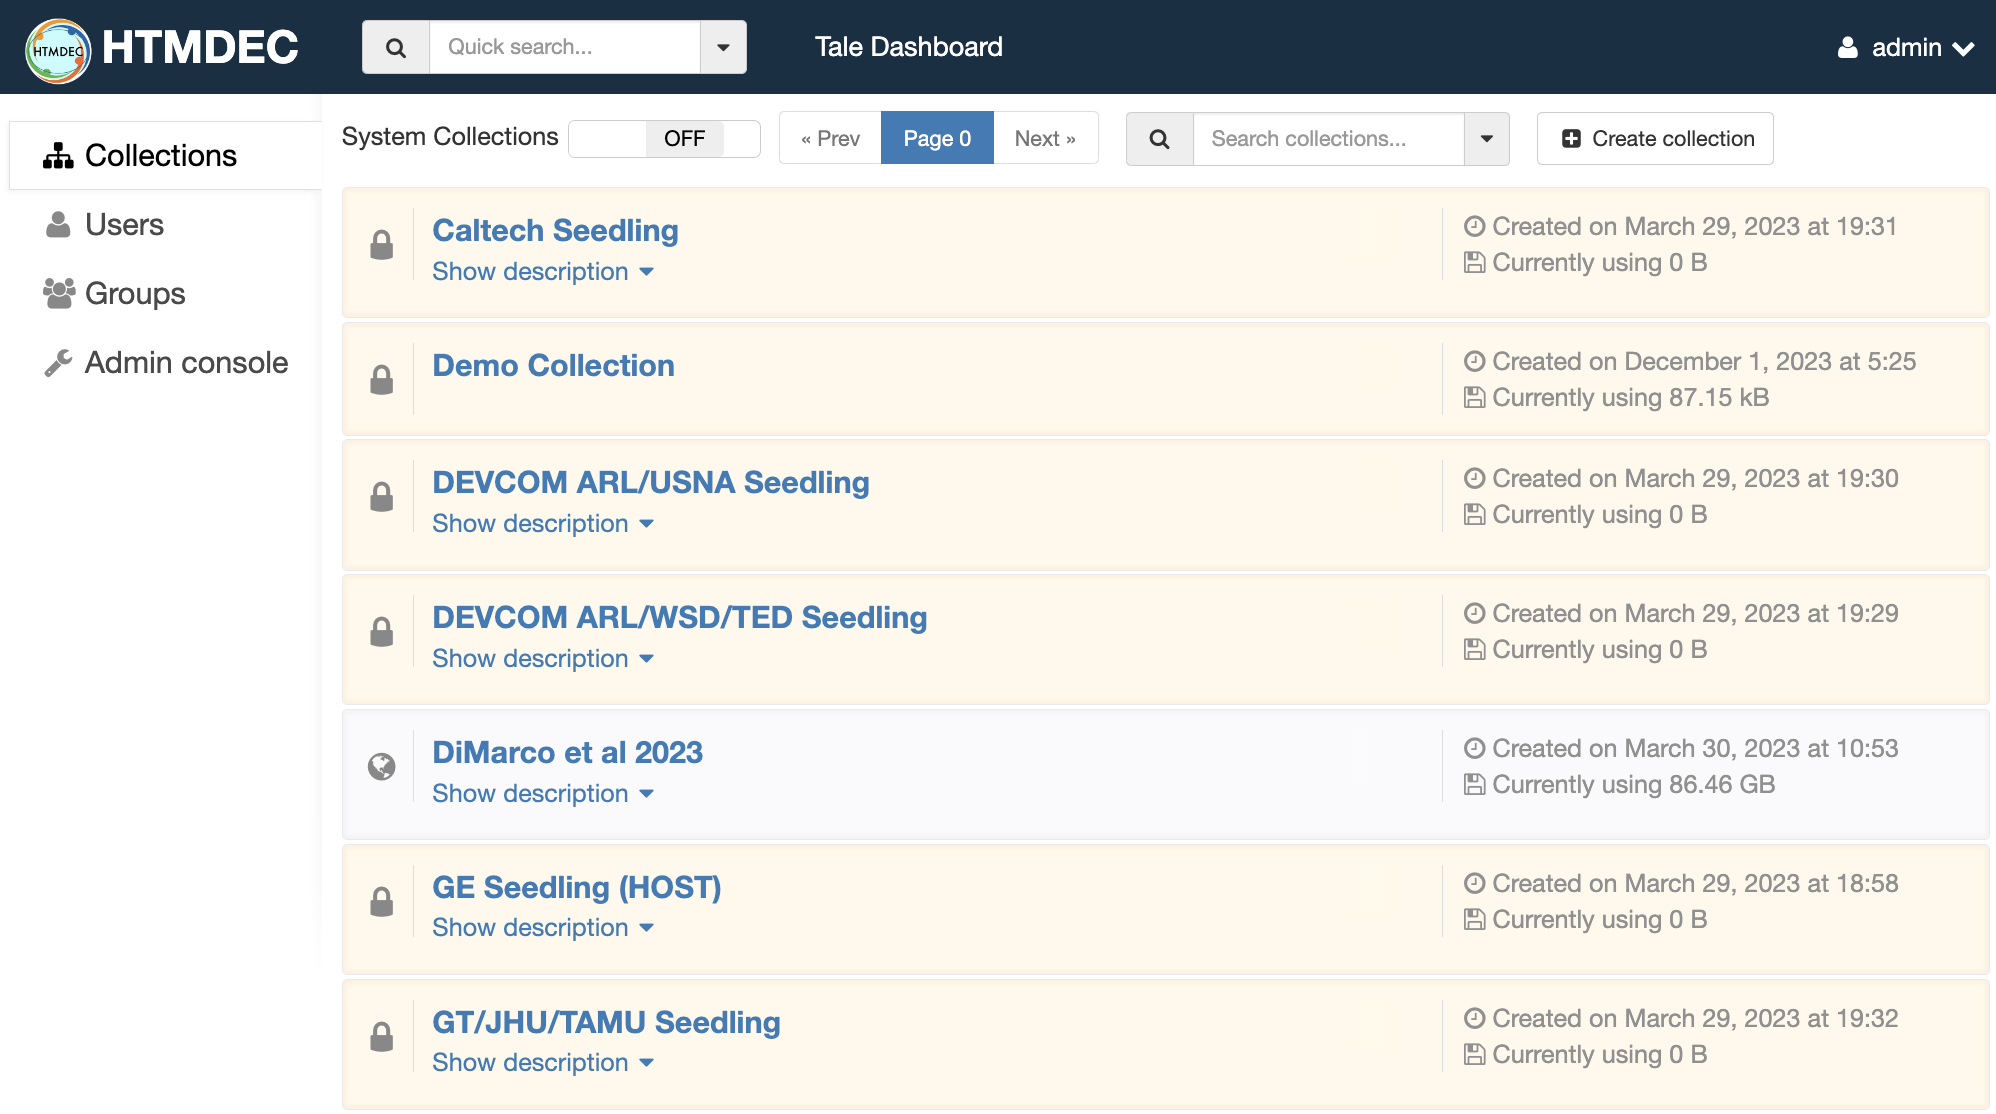Viewport: 1996px width, 1114px height.
Task: Open the collection search options dropdown arrow
Action: tap(1486, 139)
